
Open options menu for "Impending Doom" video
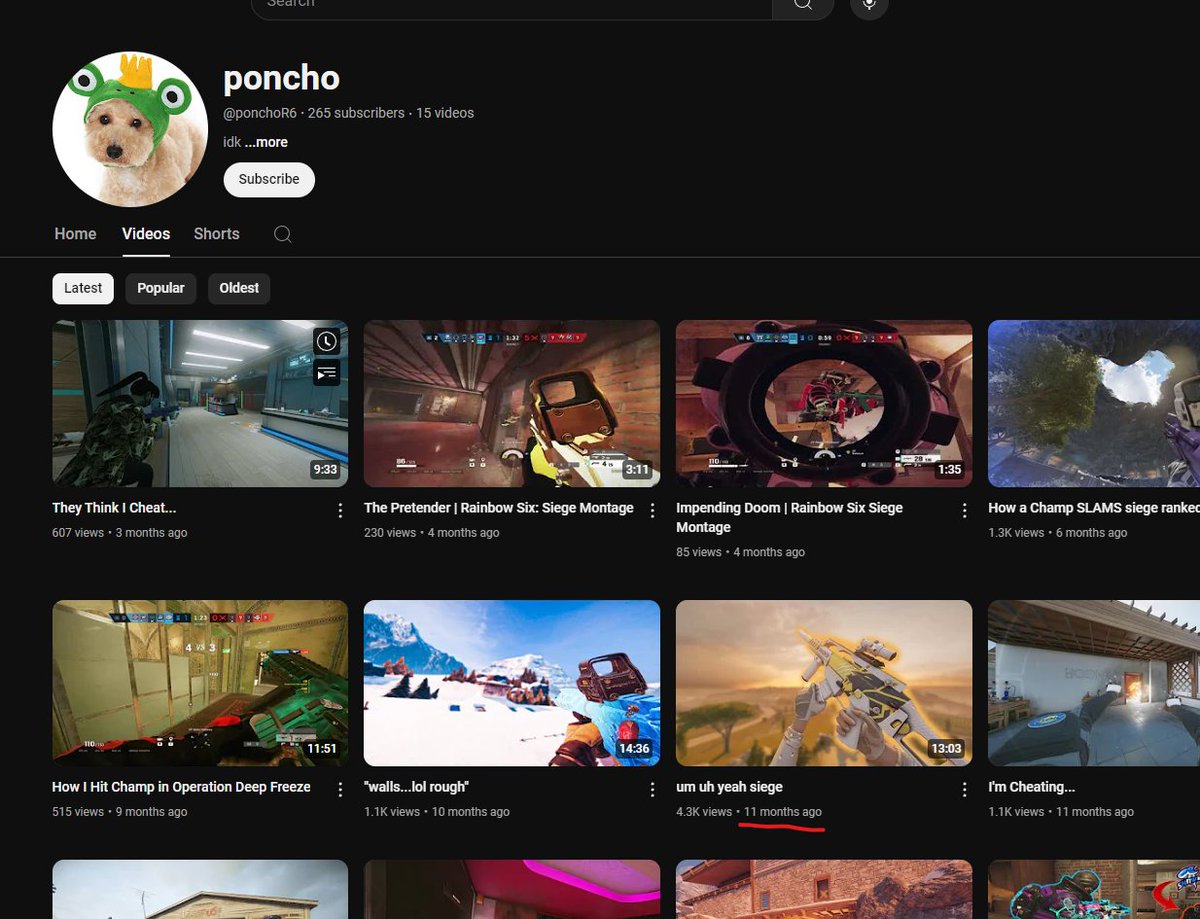[x=964, y=510]
